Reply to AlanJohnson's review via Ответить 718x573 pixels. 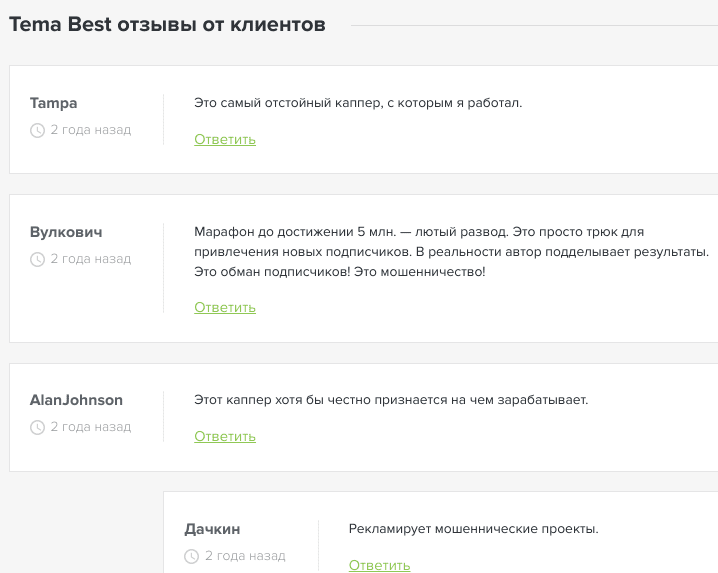(x=225, y=436)
